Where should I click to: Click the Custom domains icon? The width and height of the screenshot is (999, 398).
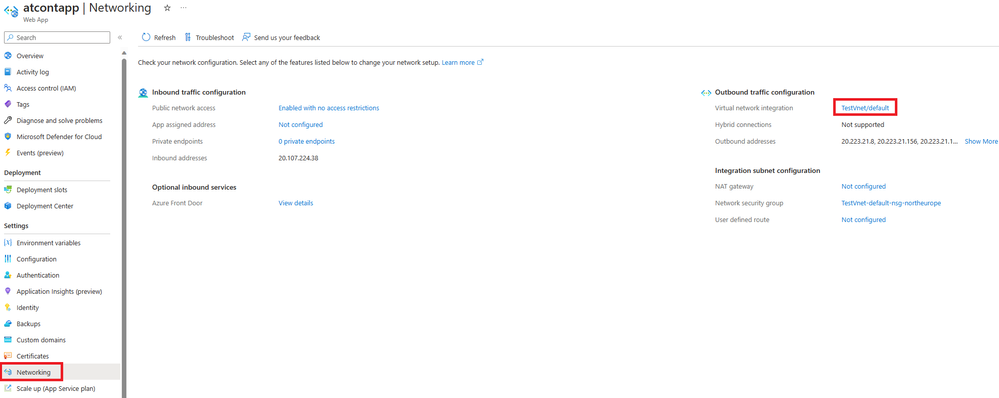coord(8,340)
